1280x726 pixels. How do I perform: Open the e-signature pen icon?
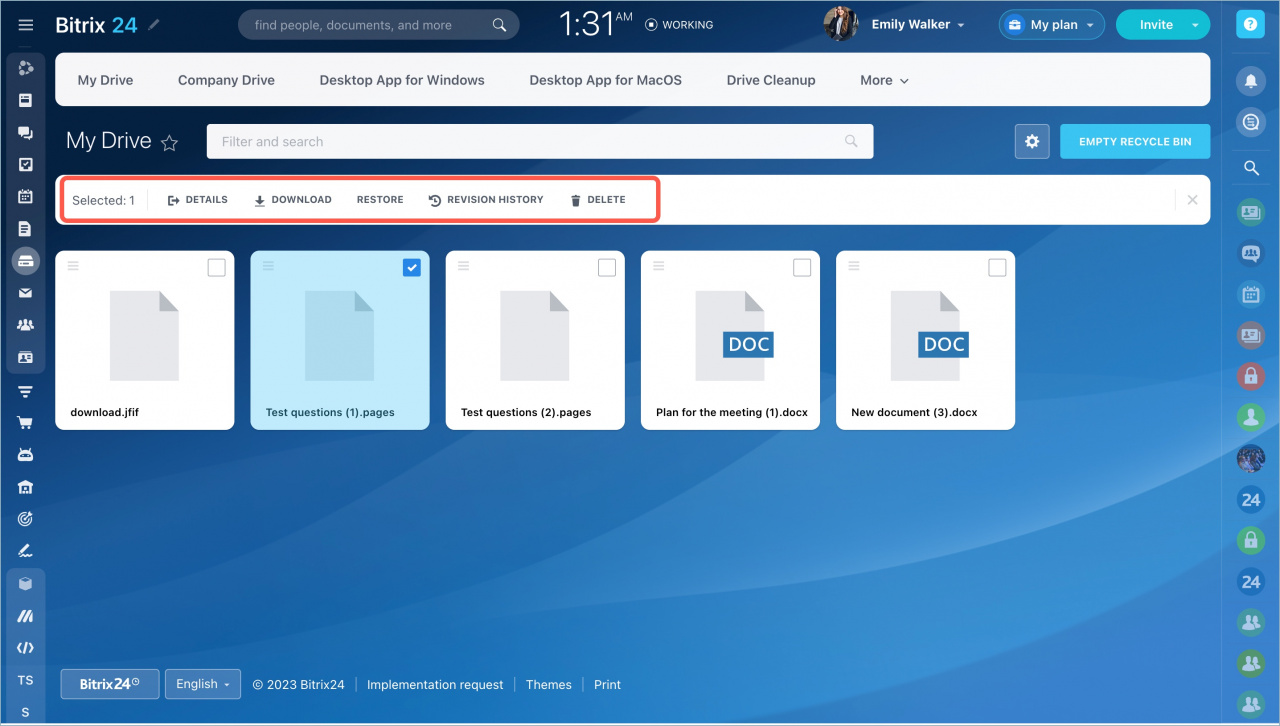[x=26, y=551]
